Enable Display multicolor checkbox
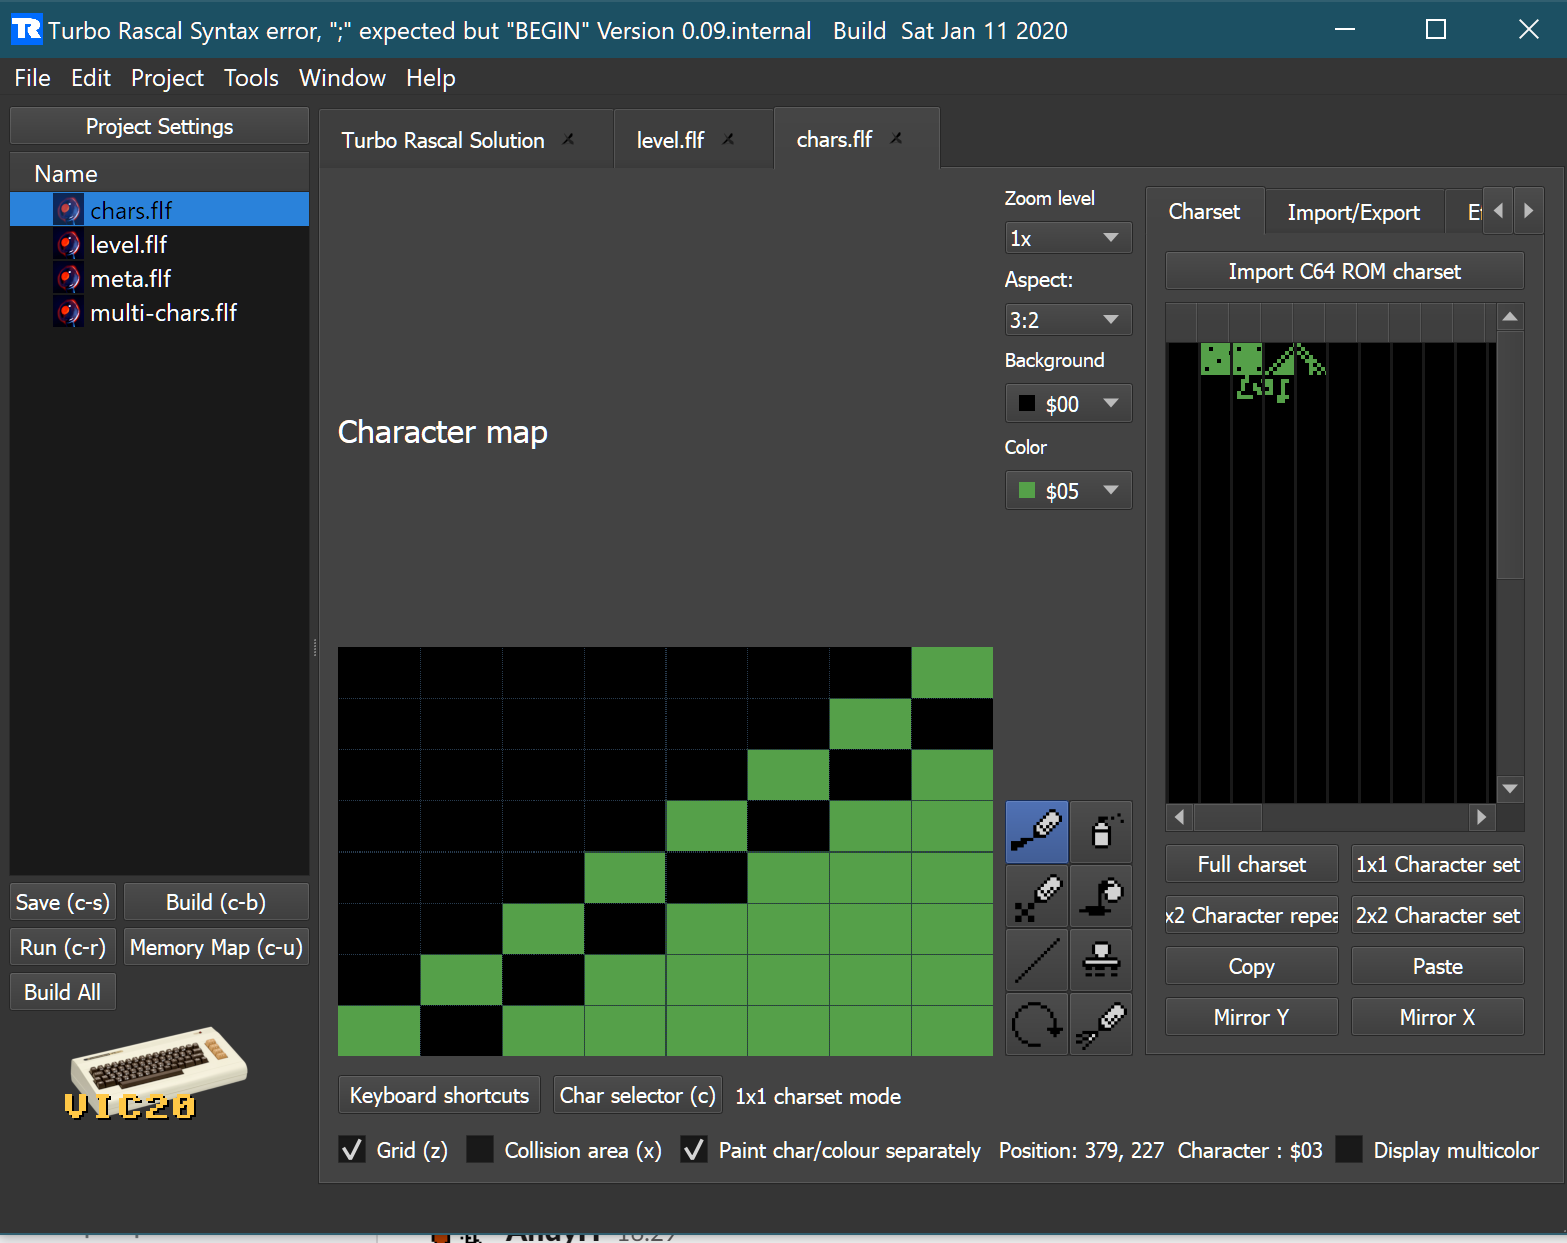1567x1243 pixels. coord(1349,1150)
